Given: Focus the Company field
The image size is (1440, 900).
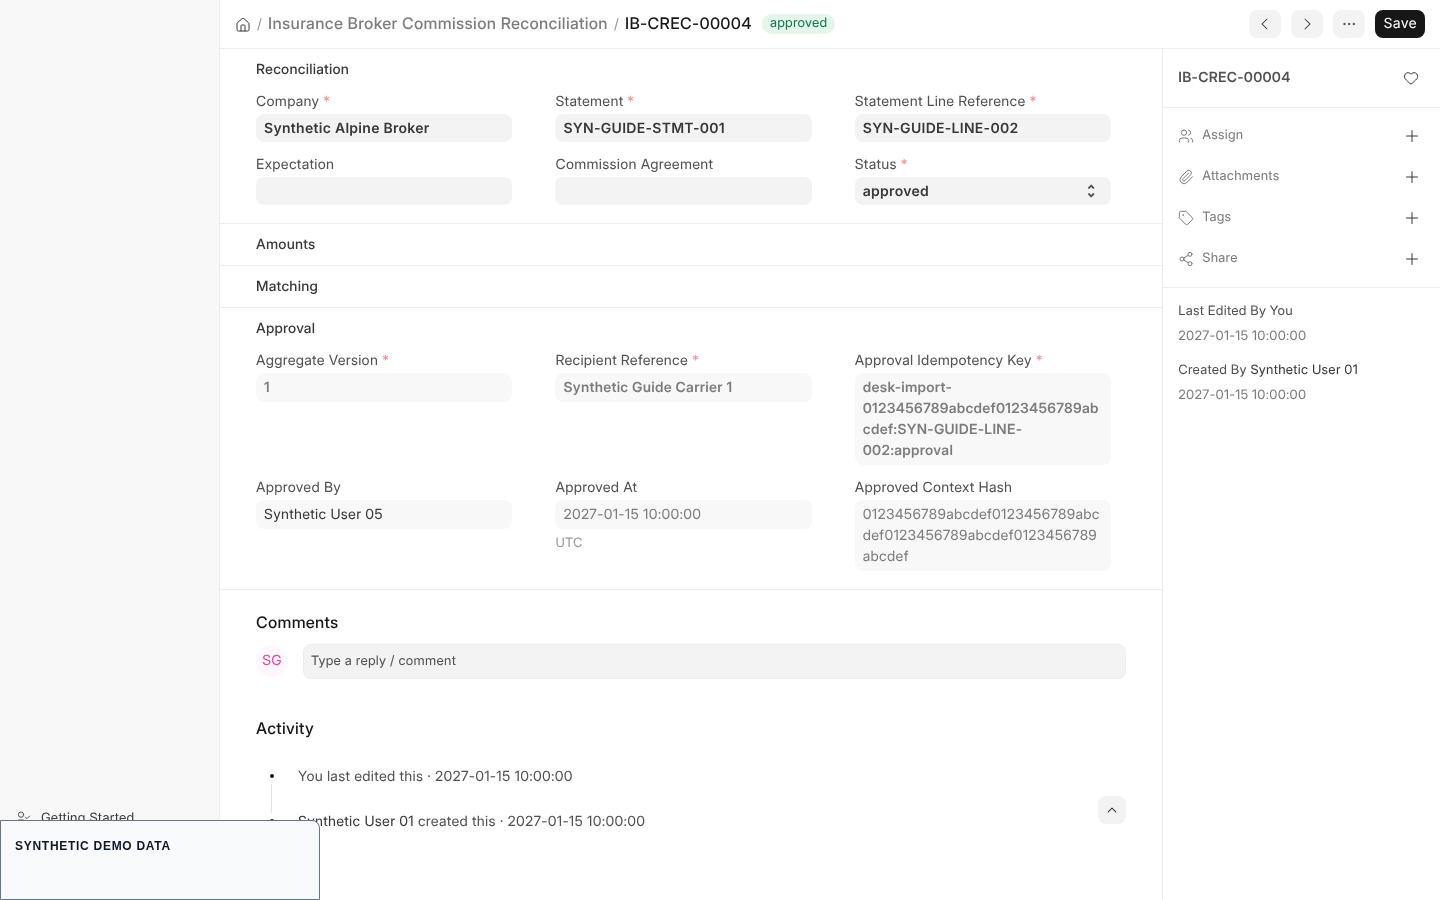Looking at the screenshot, I should tap(384, 128).
